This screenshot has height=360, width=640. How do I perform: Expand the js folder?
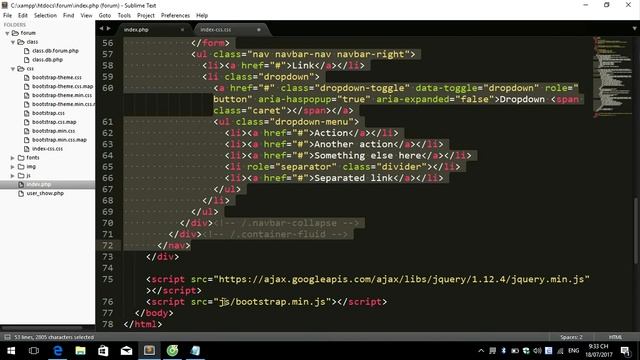click(13, 176)
